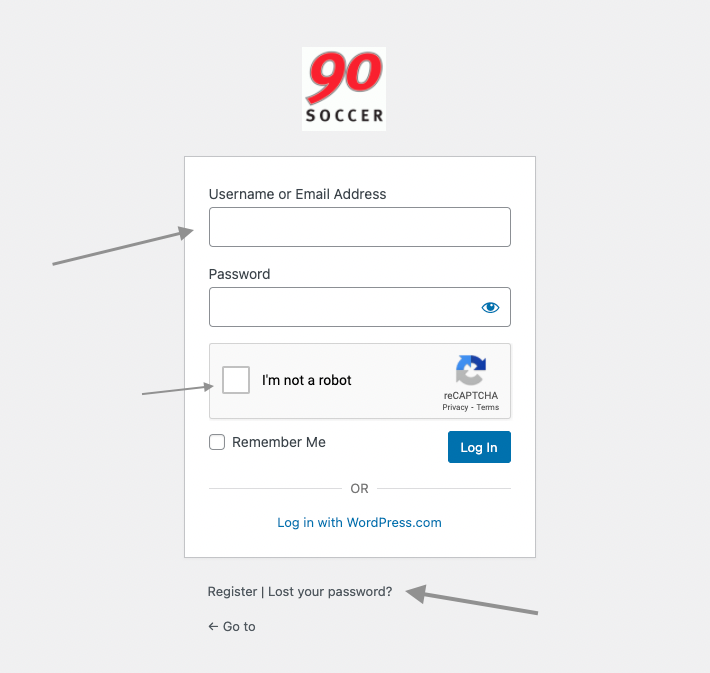Open the Register link

[x=232, y=591]
